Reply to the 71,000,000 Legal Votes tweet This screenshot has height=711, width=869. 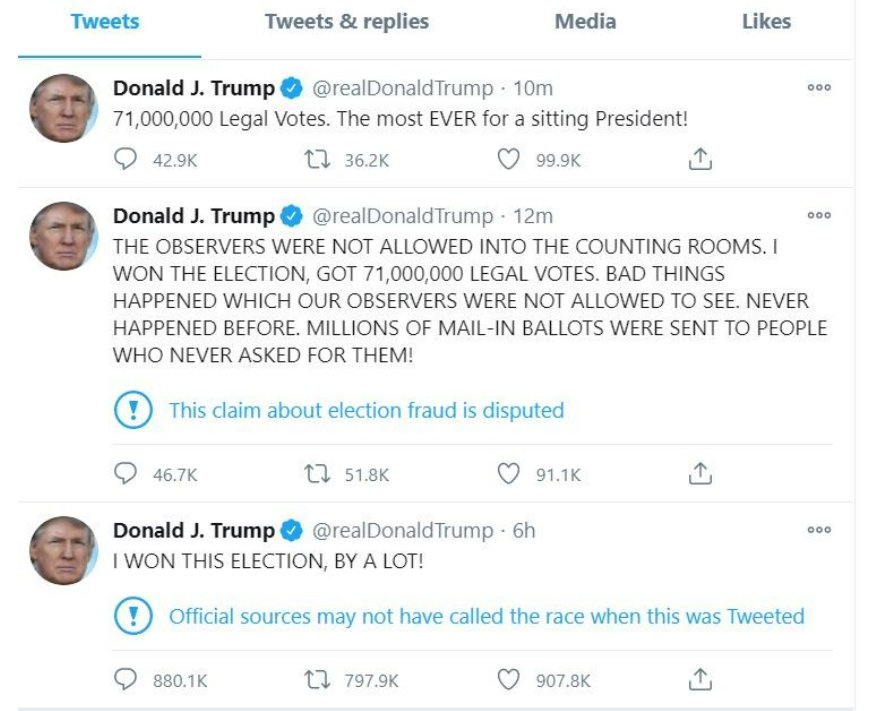tap(126, 159)
